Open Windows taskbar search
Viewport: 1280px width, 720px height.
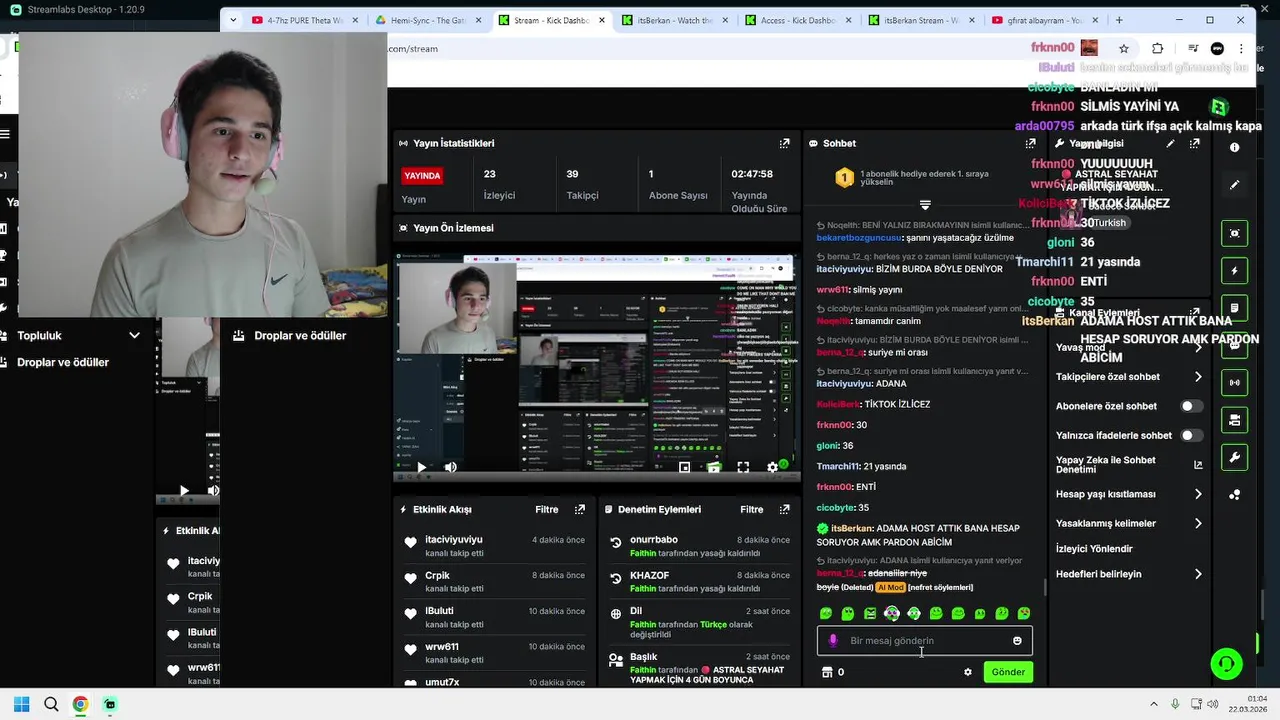(x=51, y=704)
